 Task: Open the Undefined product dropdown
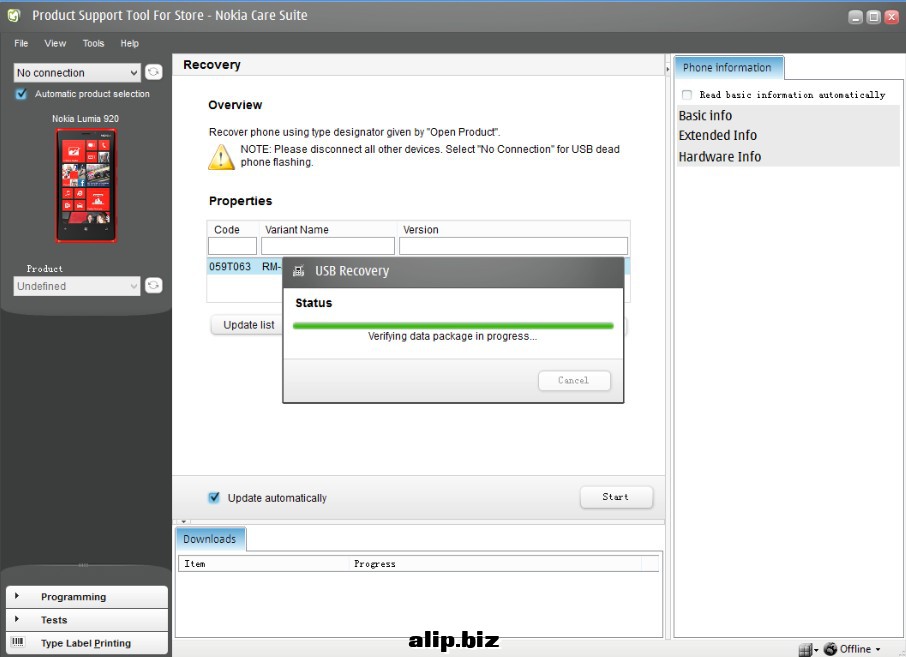[77, 286]
